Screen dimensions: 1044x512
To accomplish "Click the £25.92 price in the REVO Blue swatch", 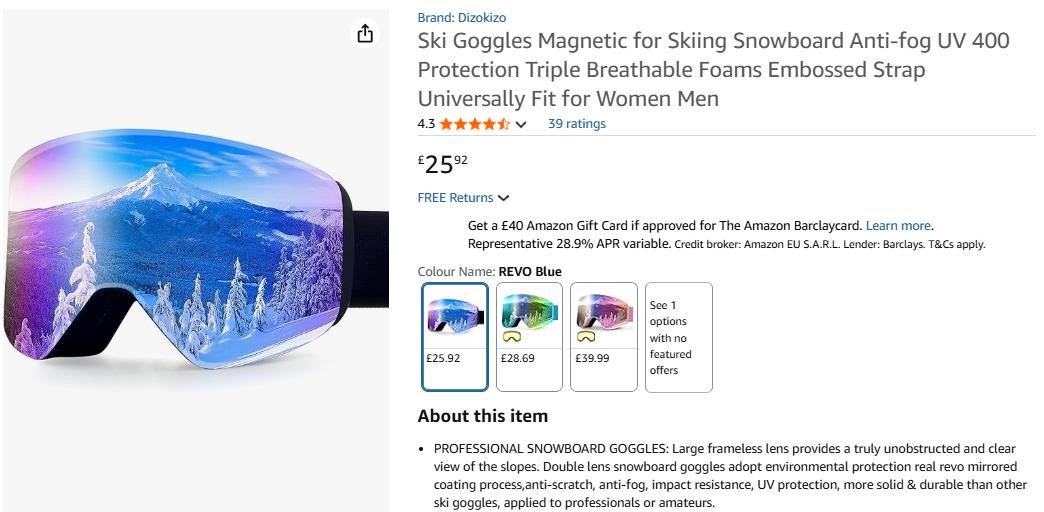I will pyautogui.click(x=443, y=358).
